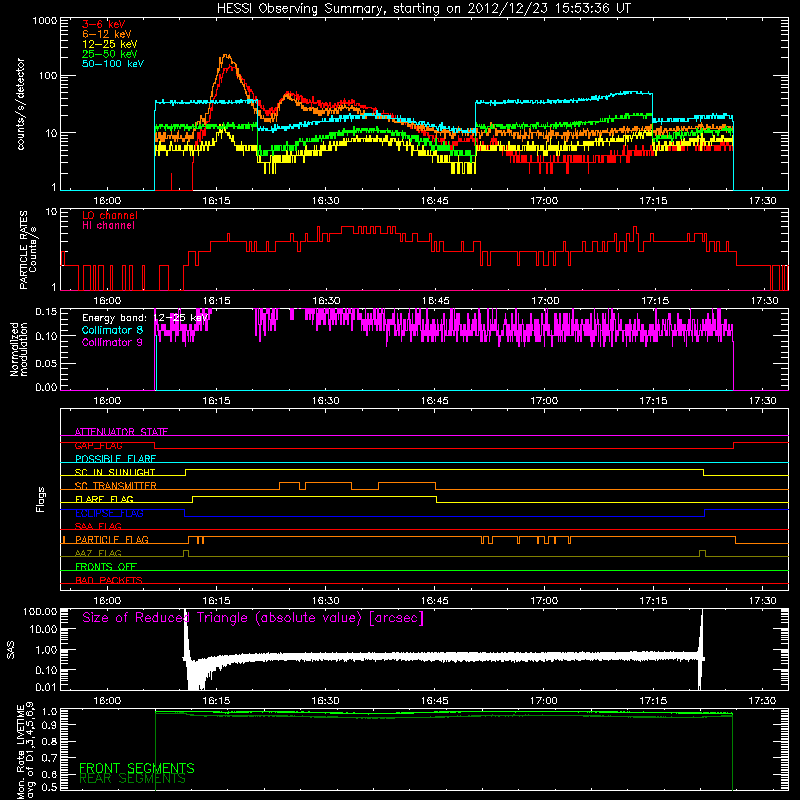The width and height of the screenshot is (800, 800).
Task: Click the ATTENUATOR STATE flag label
Action: tap(121, 432)
